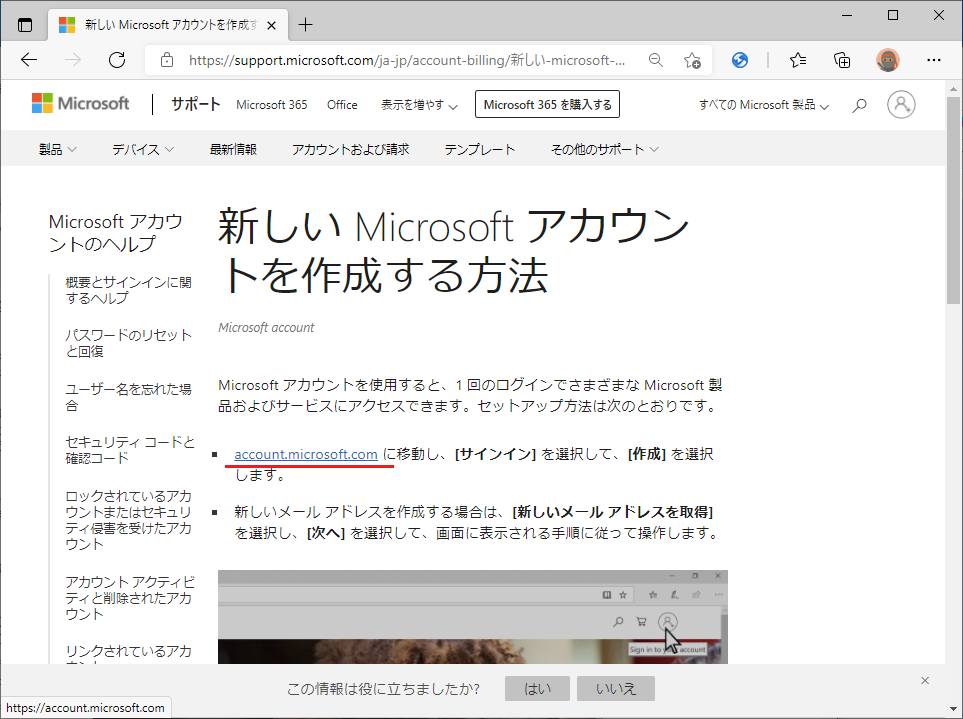Open Microsoft 365 header link
The image size is (963, 719).
271,105
